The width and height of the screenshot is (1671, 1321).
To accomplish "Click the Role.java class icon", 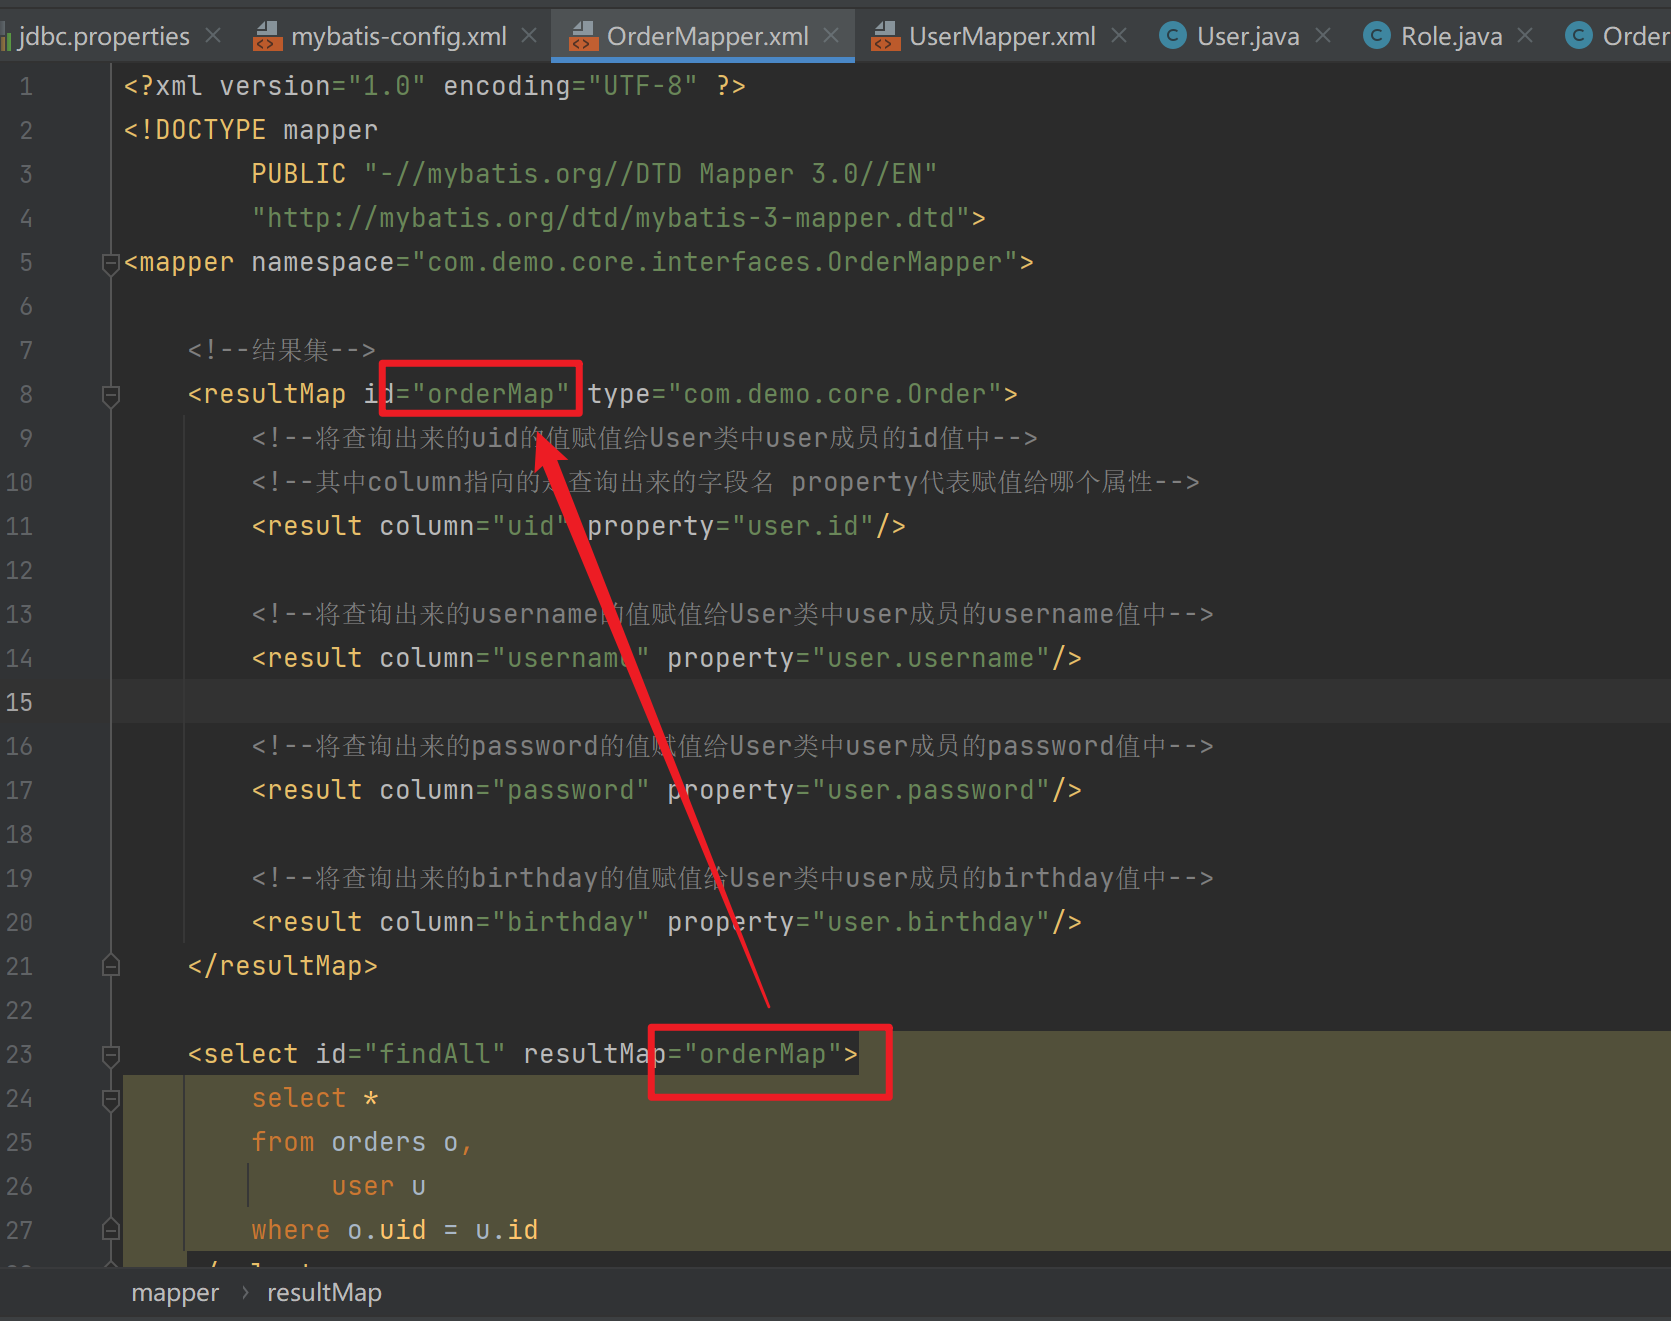I will [x=1377, y=37].
